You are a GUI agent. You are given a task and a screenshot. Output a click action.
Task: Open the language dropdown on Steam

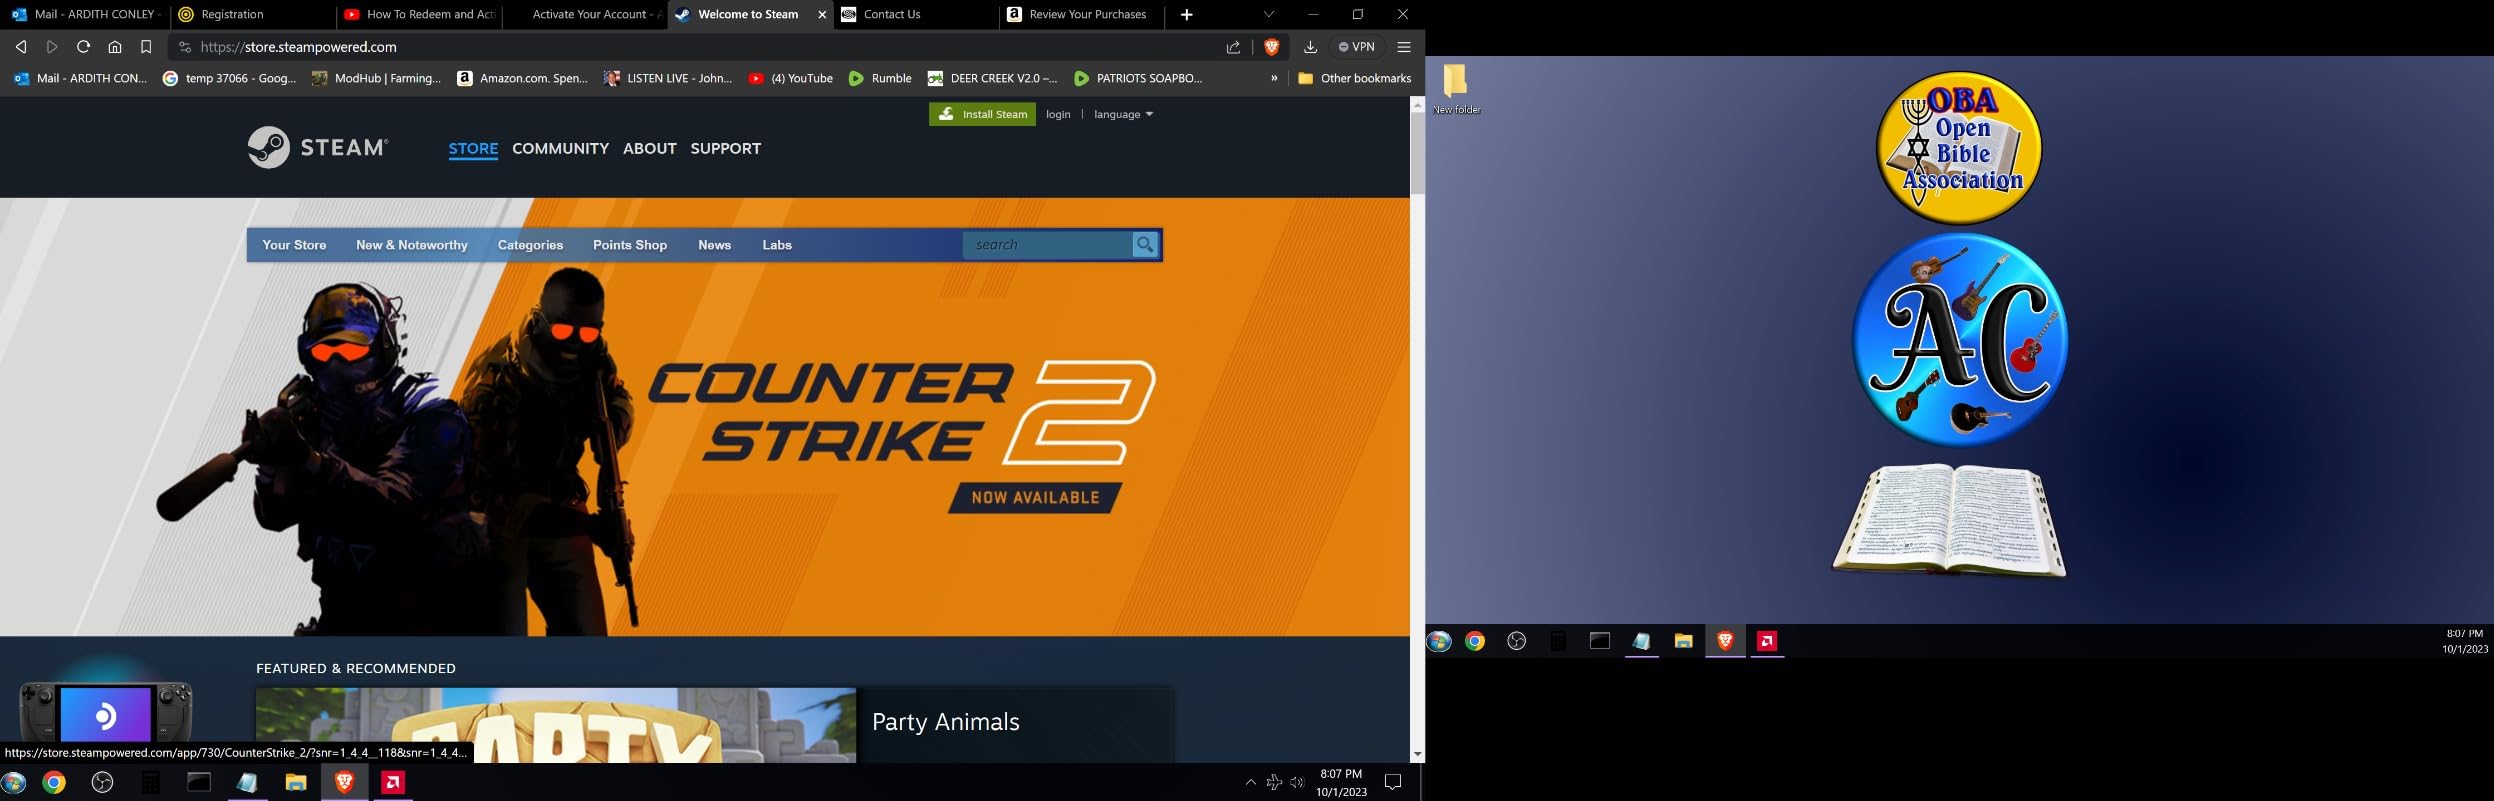click(x=1123, y=114)
